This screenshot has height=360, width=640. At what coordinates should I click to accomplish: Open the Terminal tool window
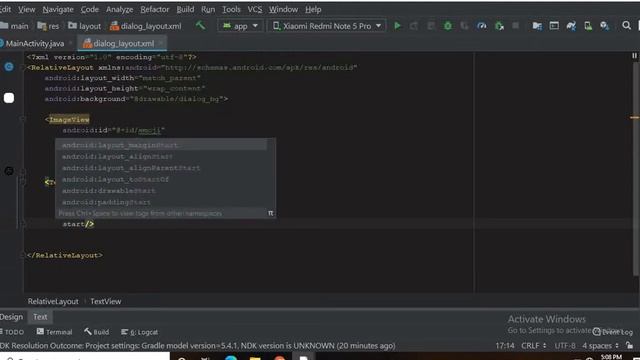click(x=54, y=332)
